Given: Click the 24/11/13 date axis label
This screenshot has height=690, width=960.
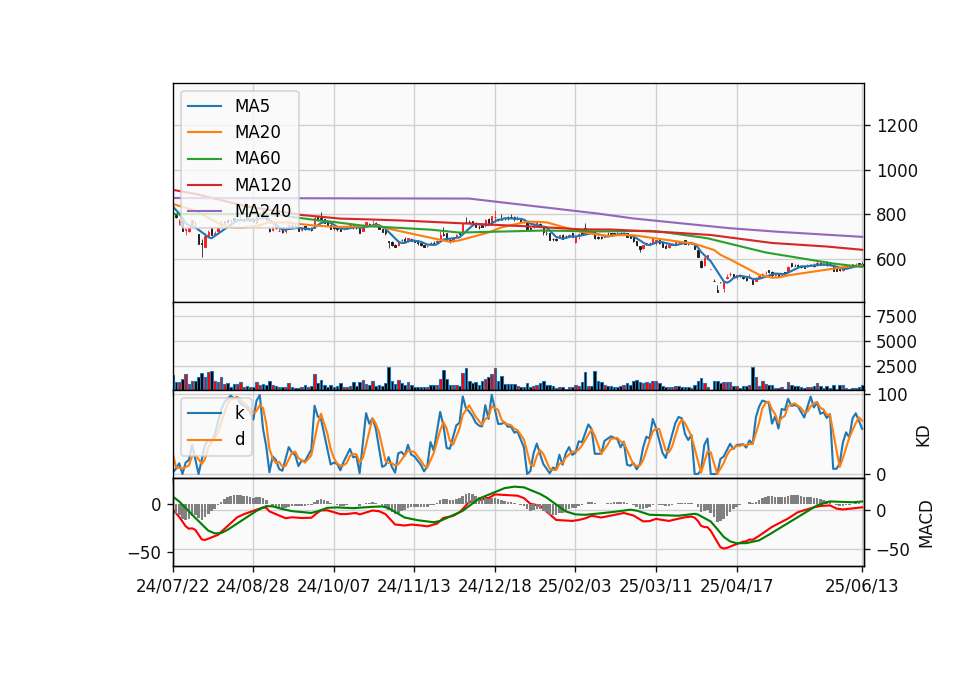Looking at the screenshot, I should [414, 586].
